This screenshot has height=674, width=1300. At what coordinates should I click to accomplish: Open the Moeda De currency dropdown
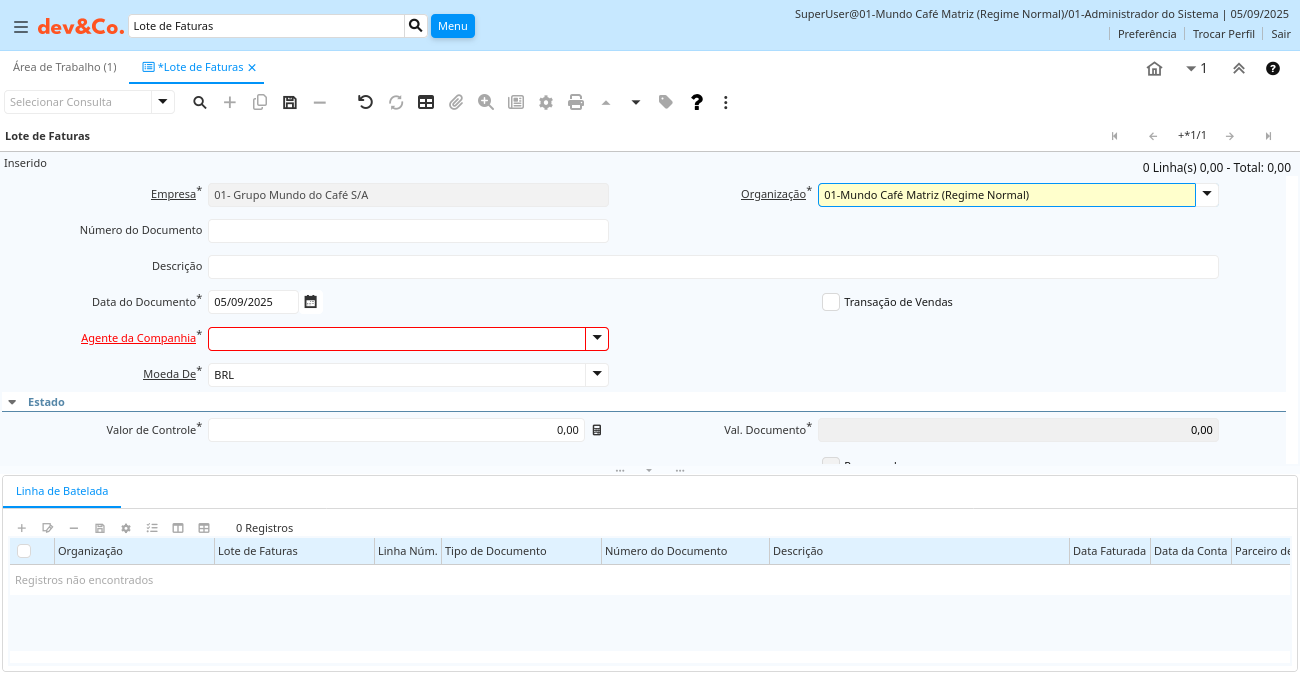coord(597,375)
